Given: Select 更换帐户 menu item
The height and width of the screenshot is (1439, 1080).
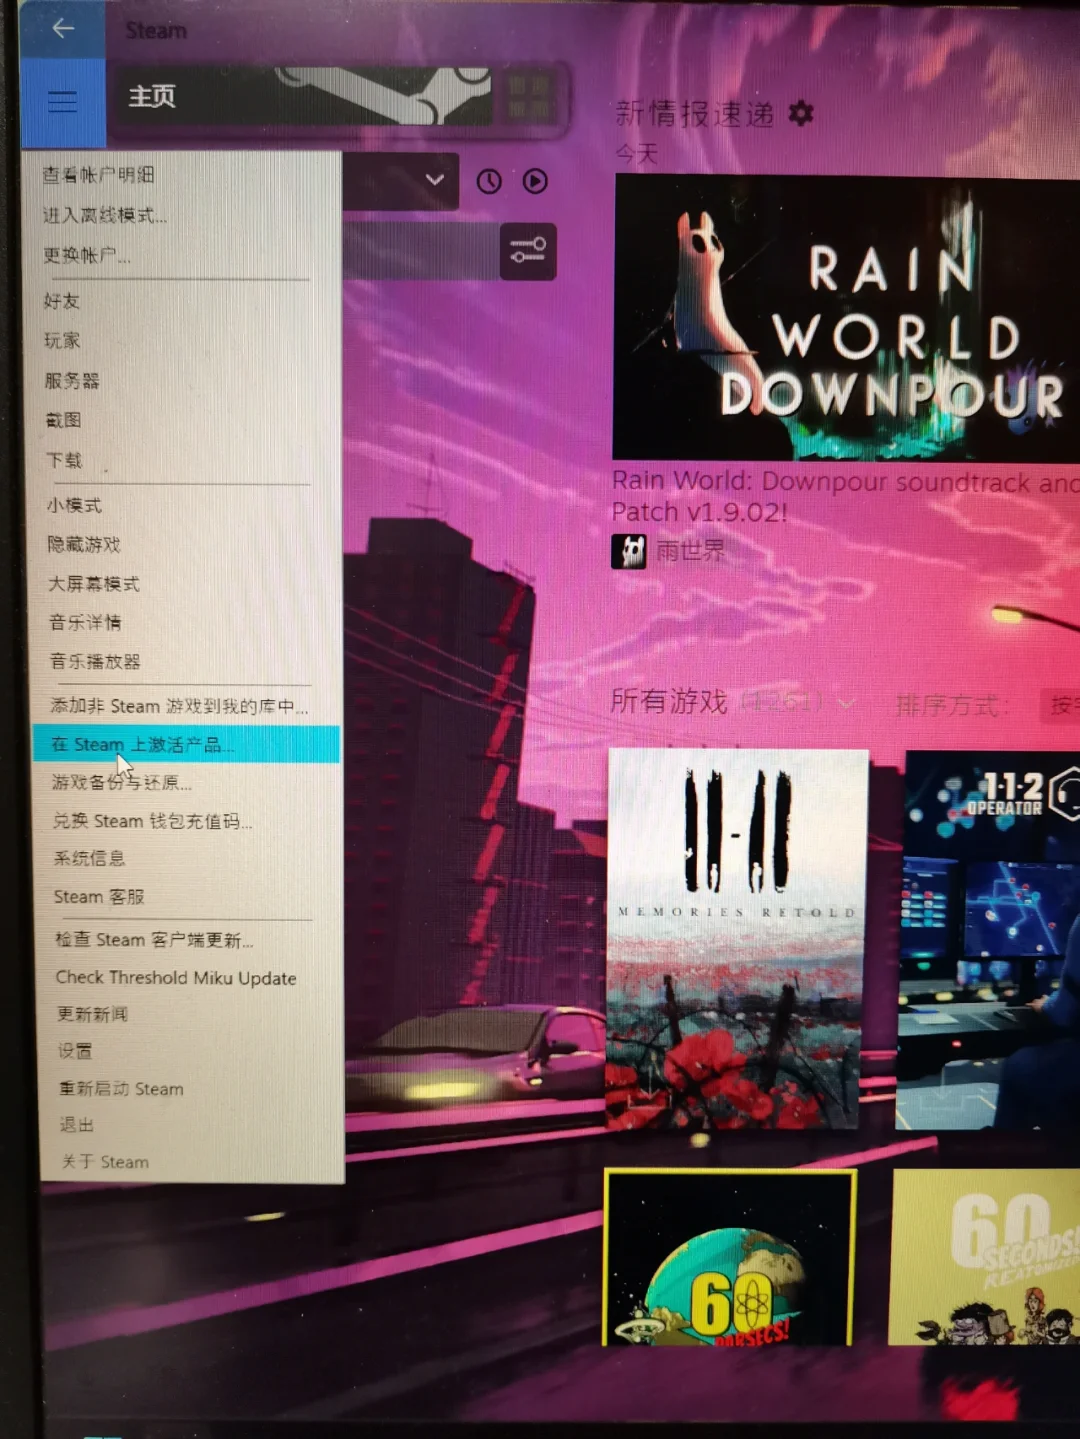Looking at the screenshot, I should pos(86,255).
